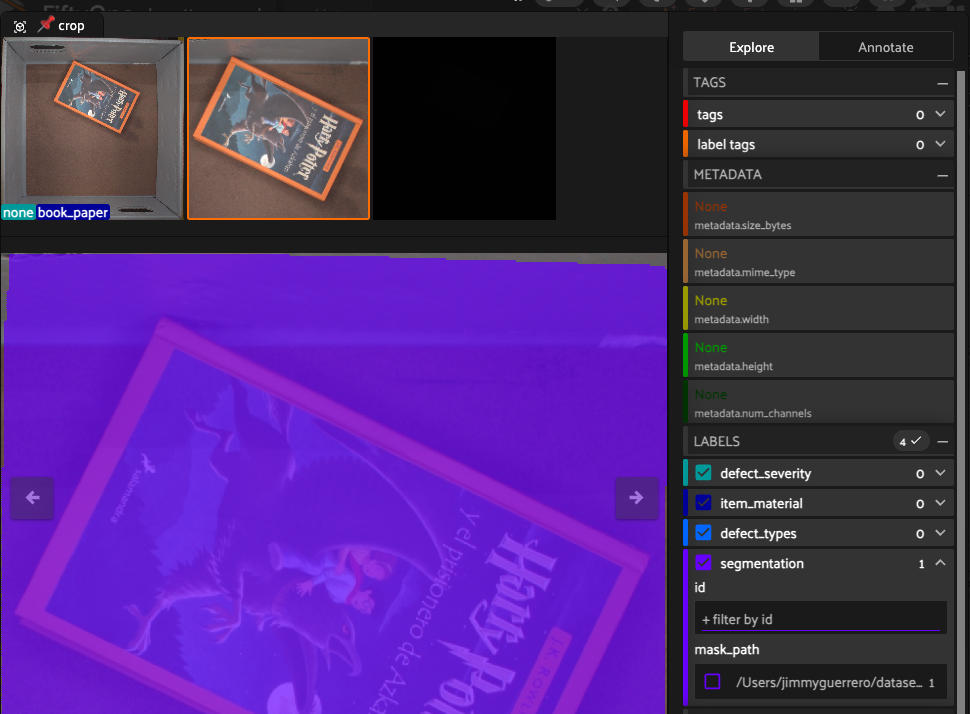
Task: Click the metadata.num_channels entry
Action: click(818, 402)
